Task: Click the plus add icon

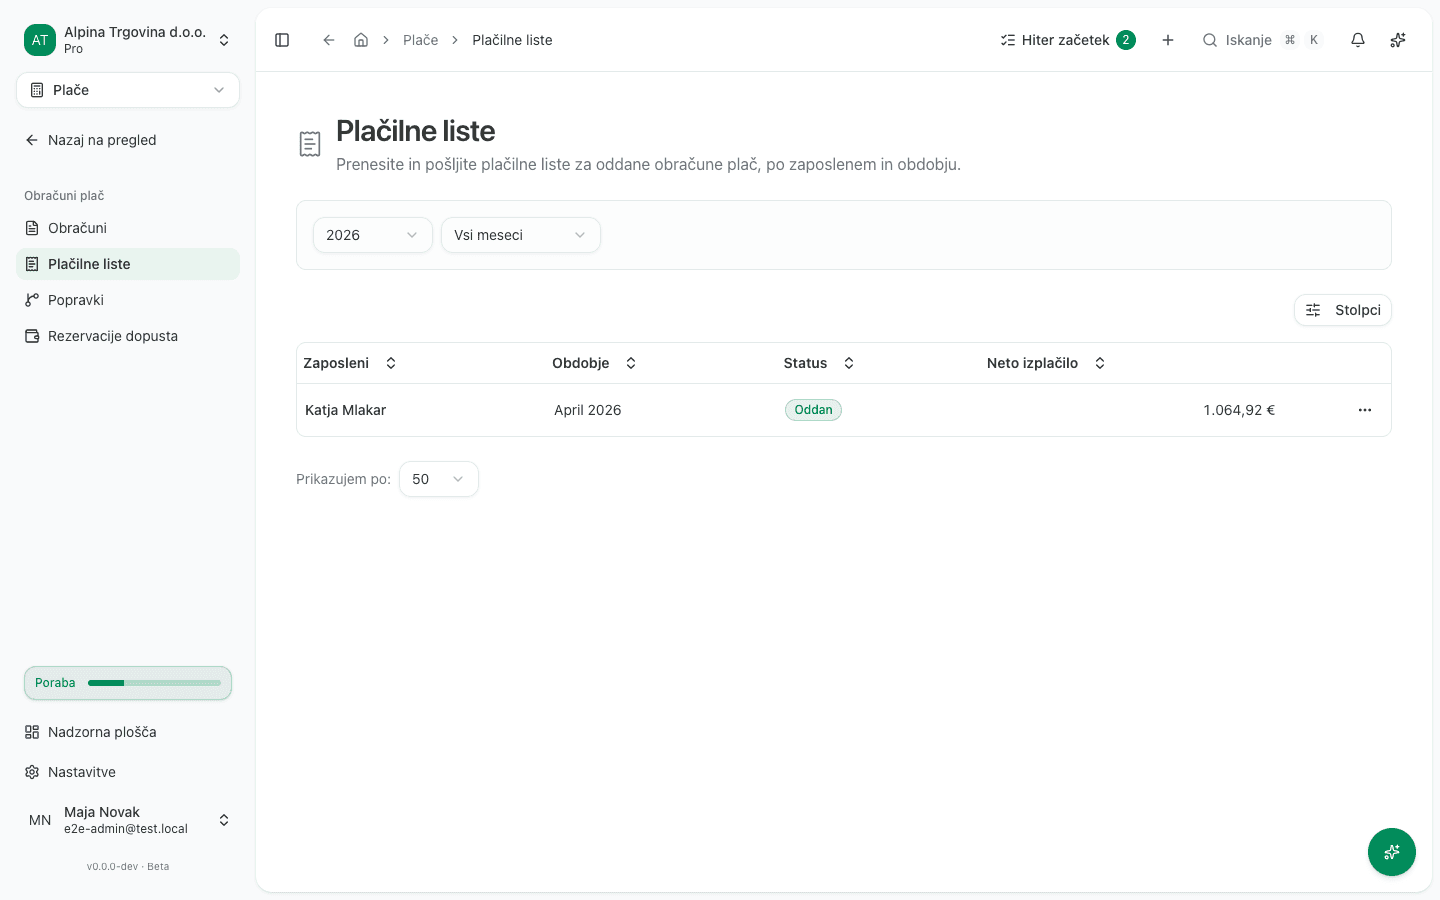Action: 1168,40
